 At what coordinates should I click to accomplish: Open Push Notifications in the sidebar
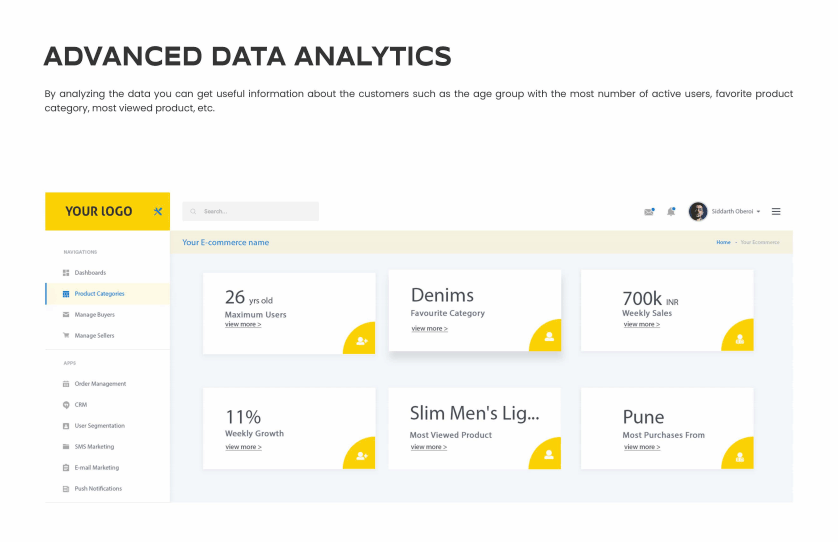click(x=98, y=489)
